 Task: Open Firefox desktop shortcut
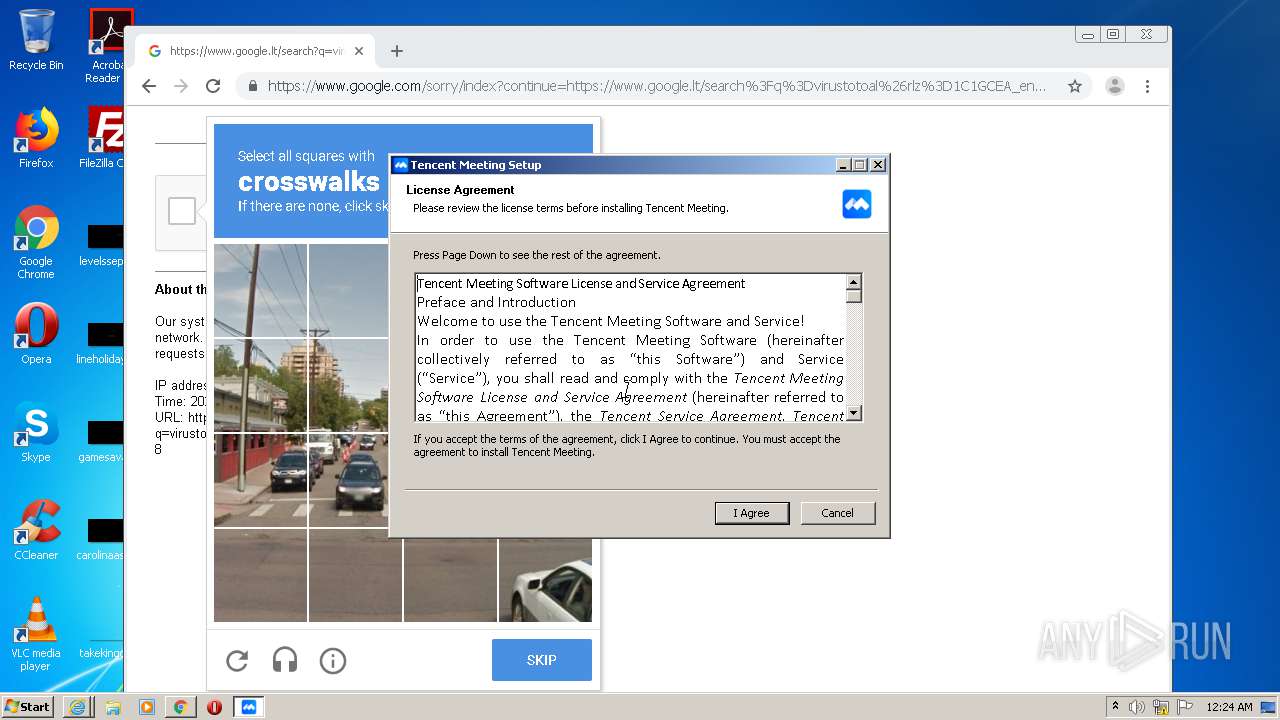pyautogui.click(x=36, y=138)
